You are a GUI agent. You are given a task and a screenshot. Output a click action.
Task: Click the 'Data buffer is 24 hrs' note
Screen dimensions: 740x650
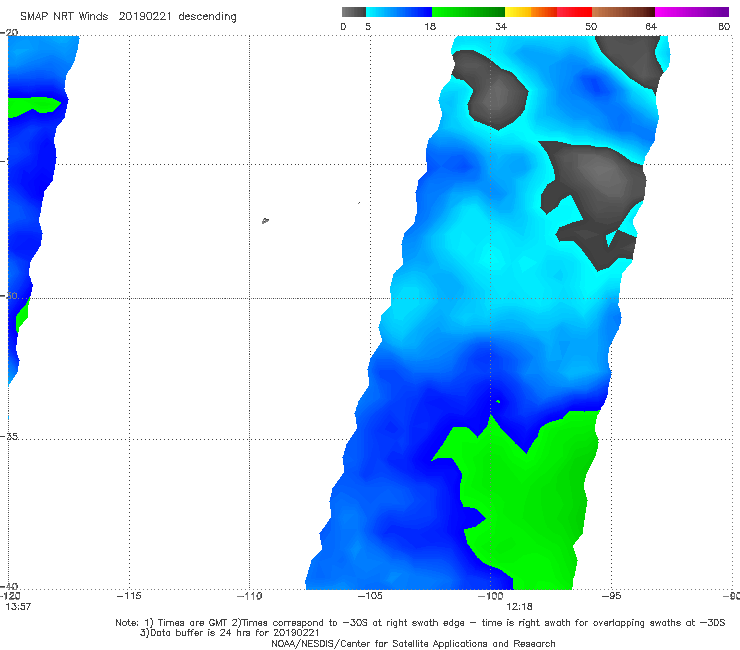coord(230,633)
